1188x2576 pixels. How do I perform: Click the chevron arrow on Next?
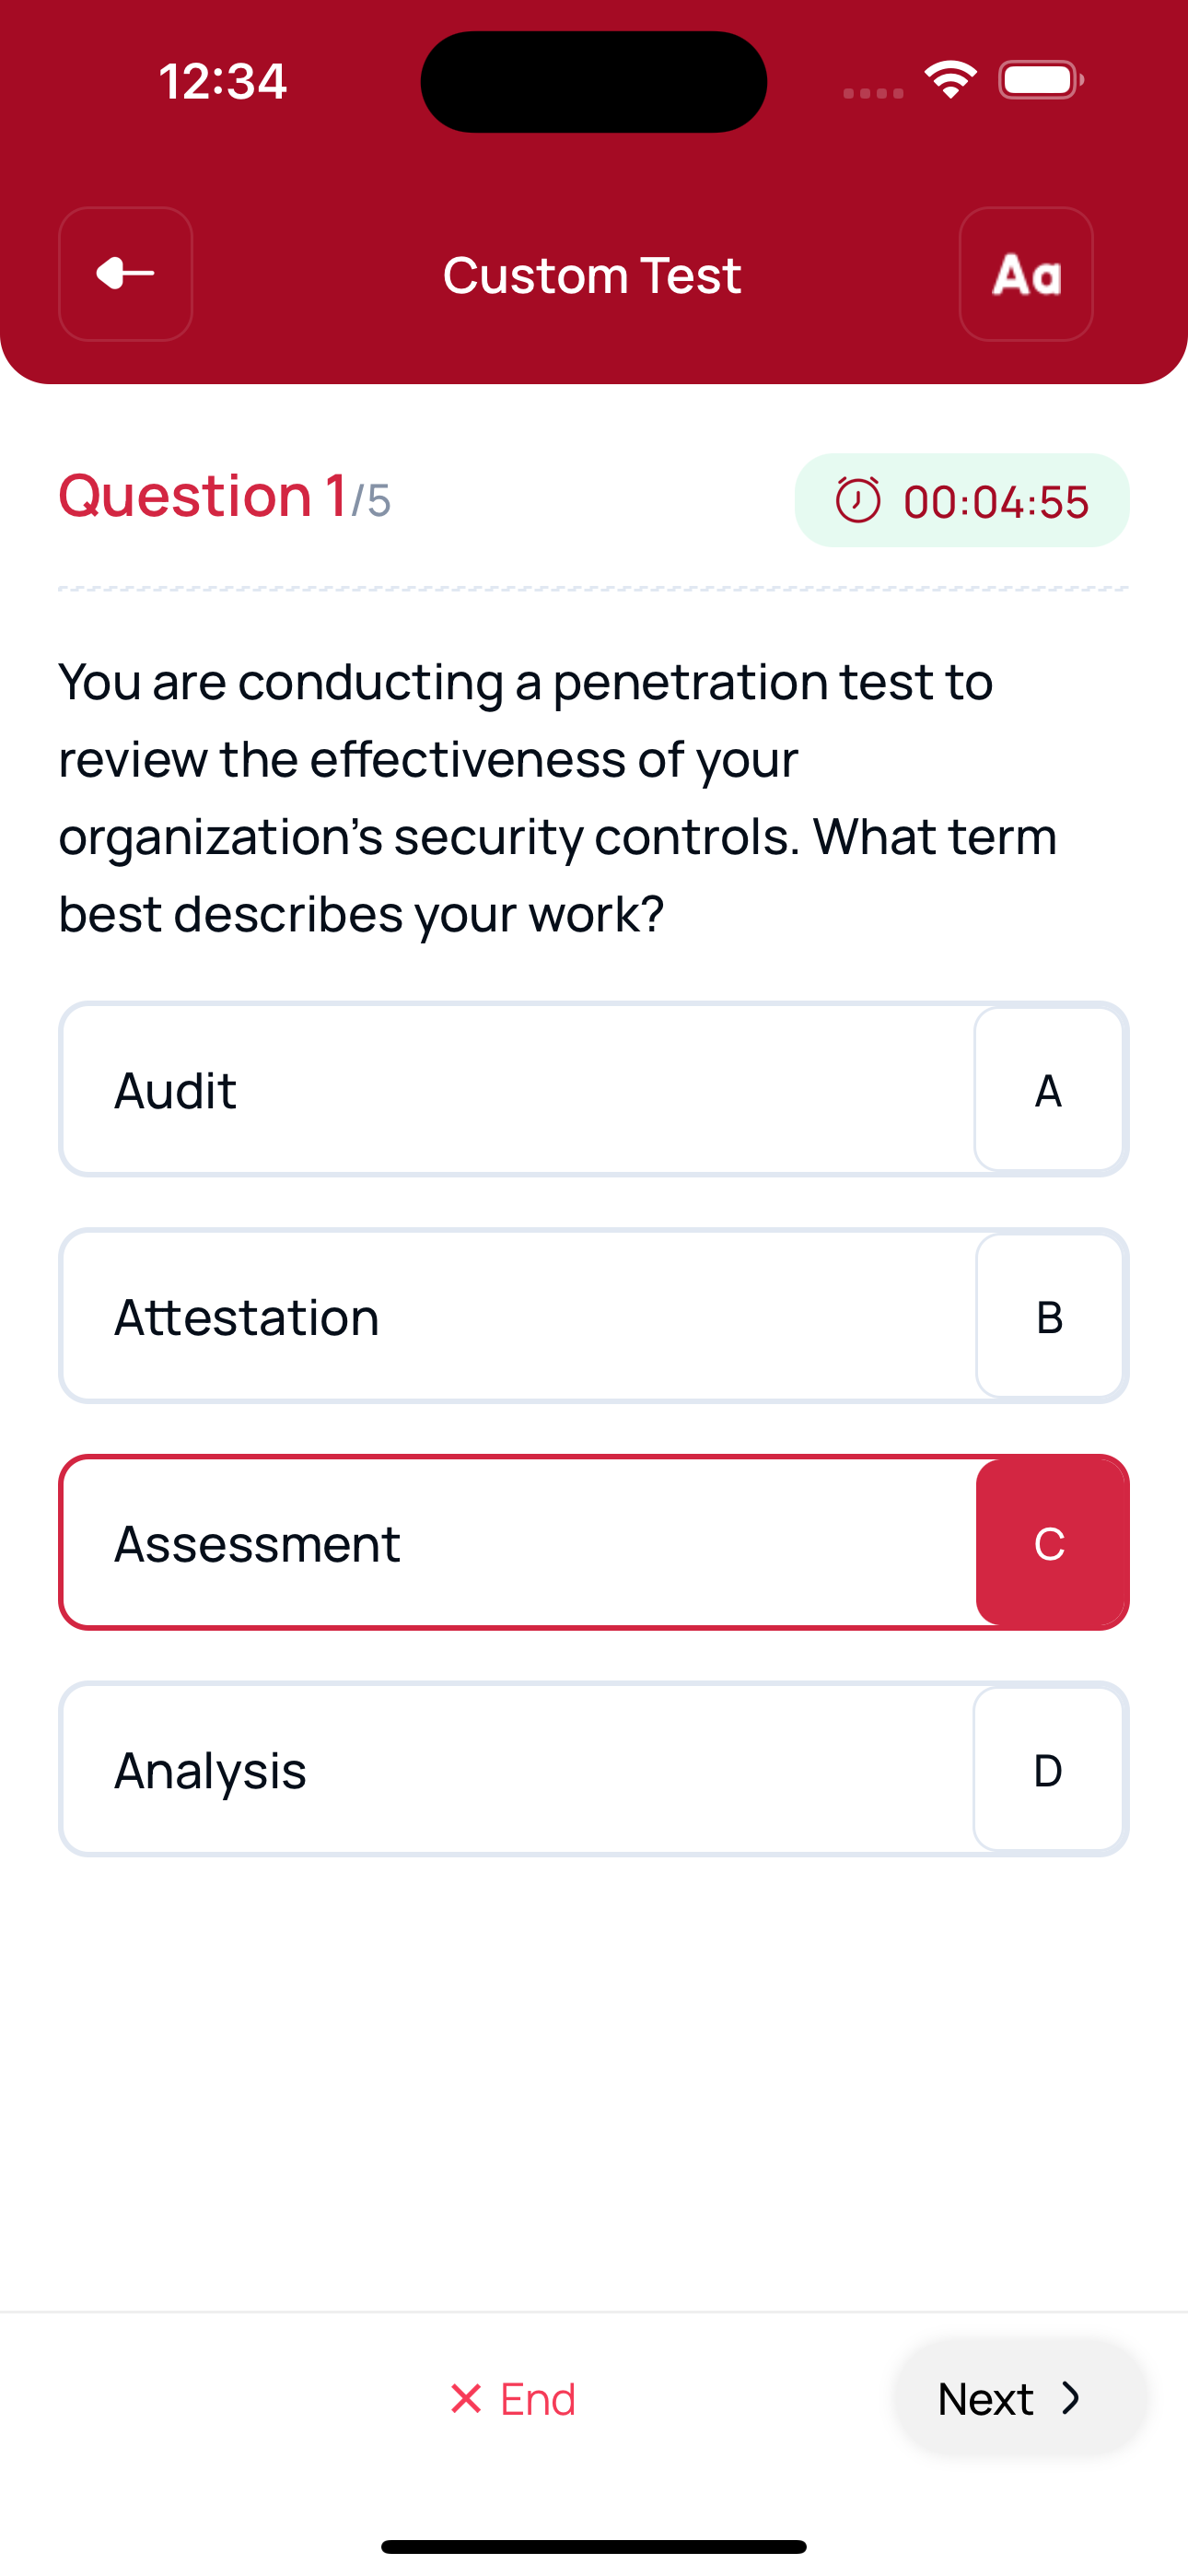1071,2398
